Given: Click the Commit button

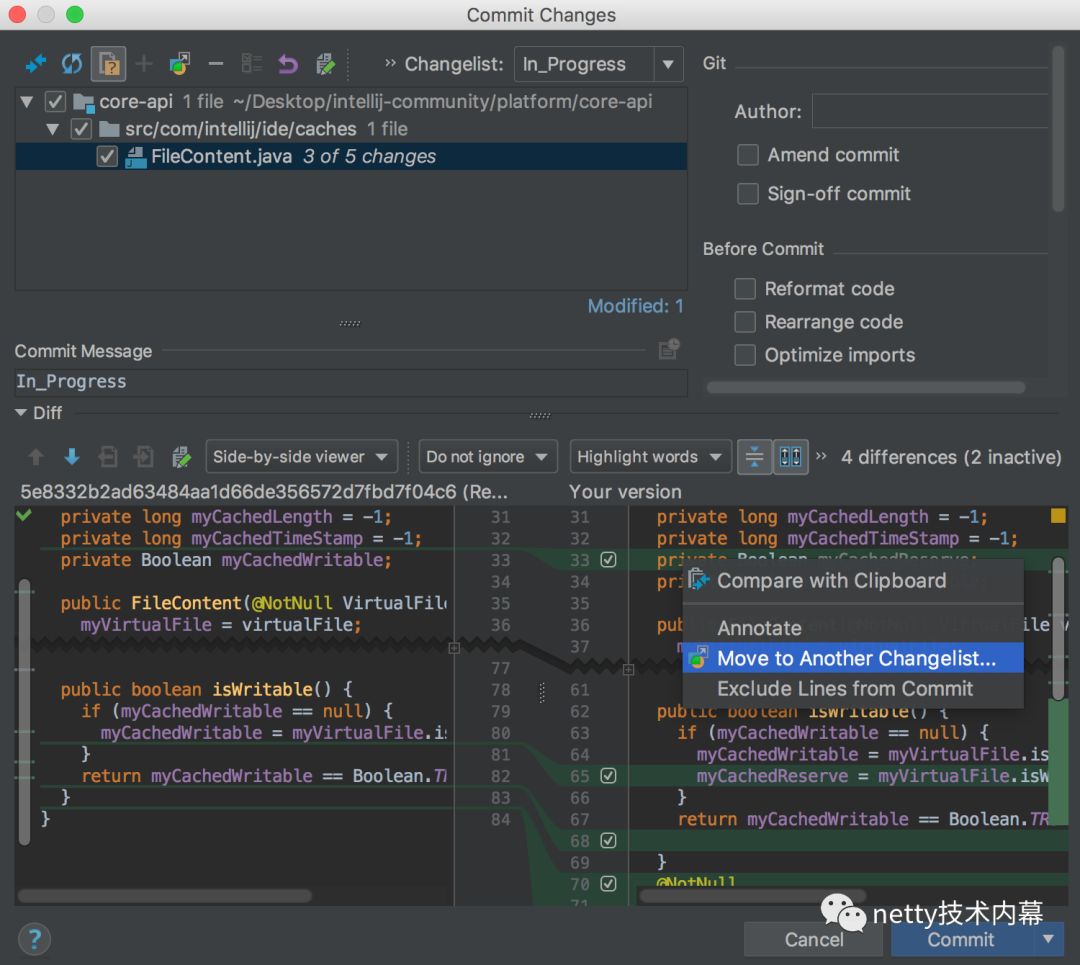Looking at the screenshot, I should pyautogui.click(x=962, y=940).
